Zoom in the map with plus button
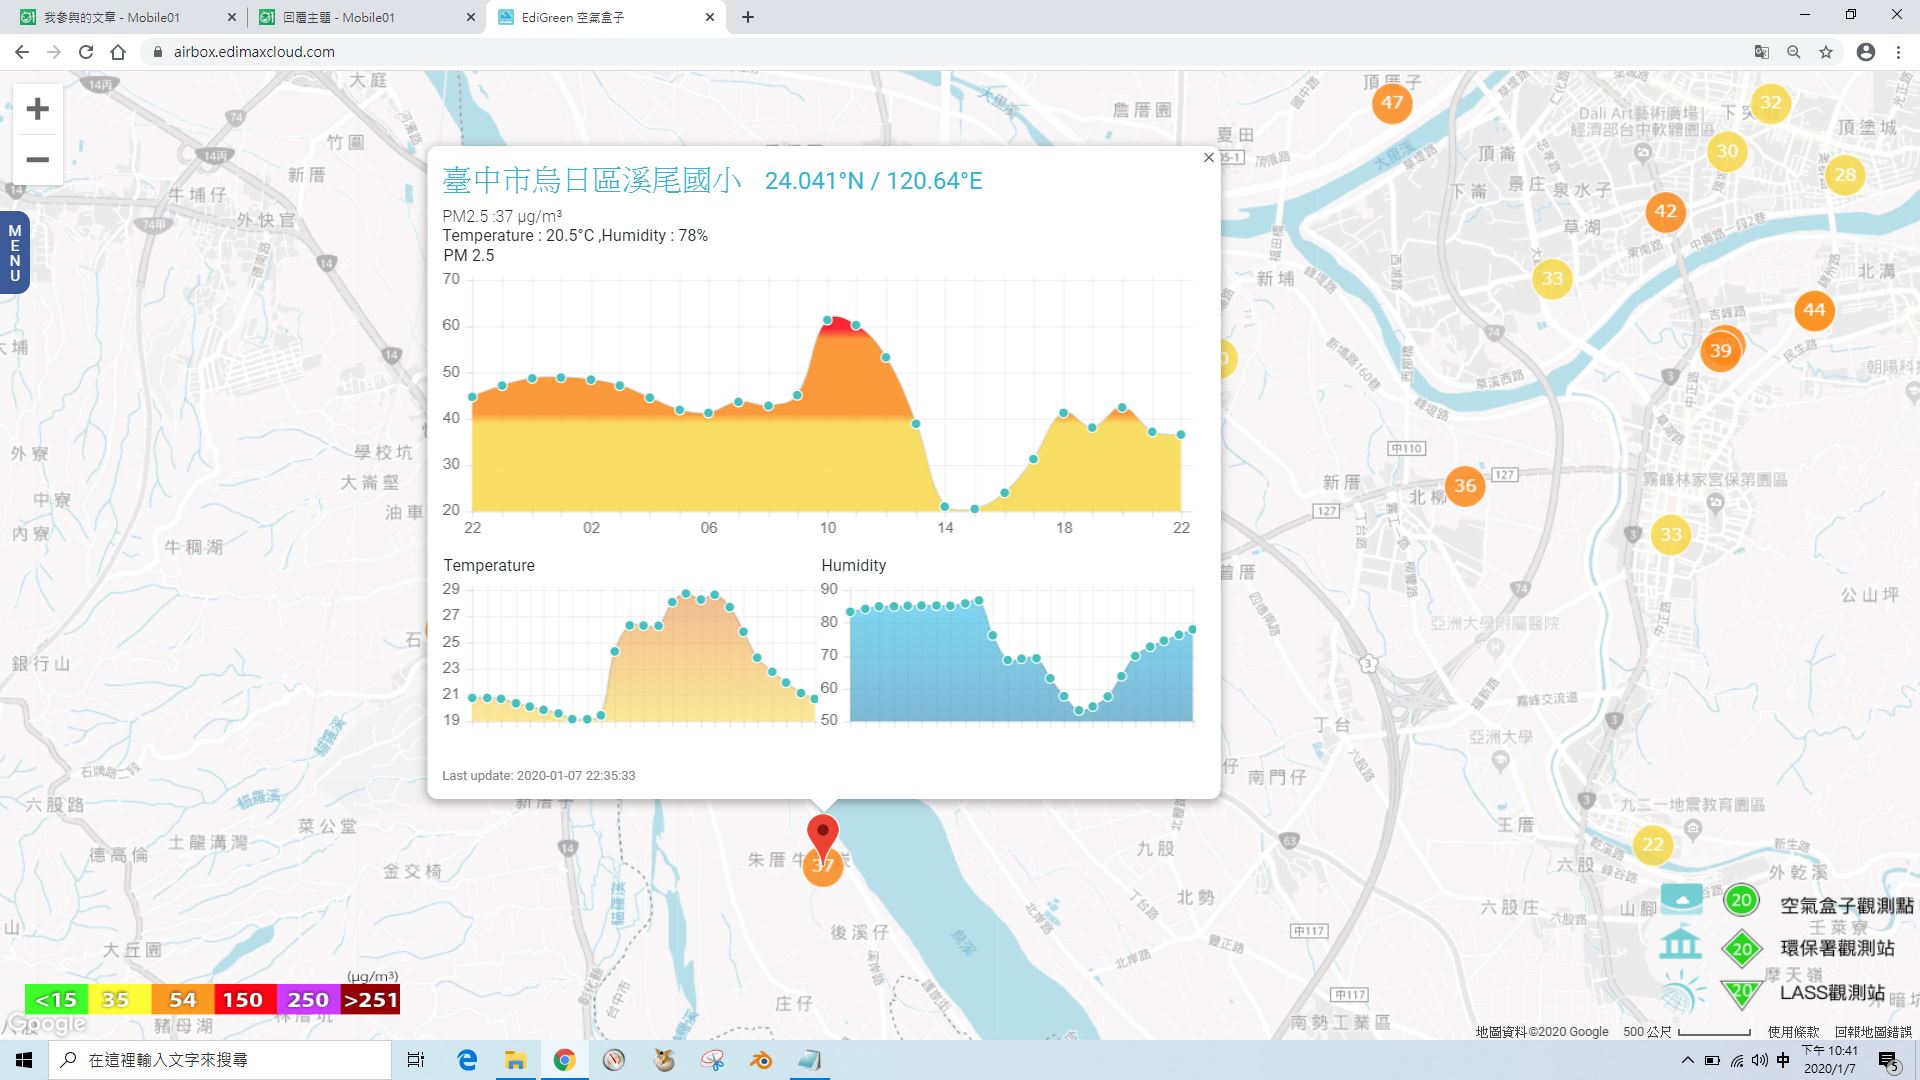Image resolution: width=1920 pixels, height=1080 pixels. point(37,109)
